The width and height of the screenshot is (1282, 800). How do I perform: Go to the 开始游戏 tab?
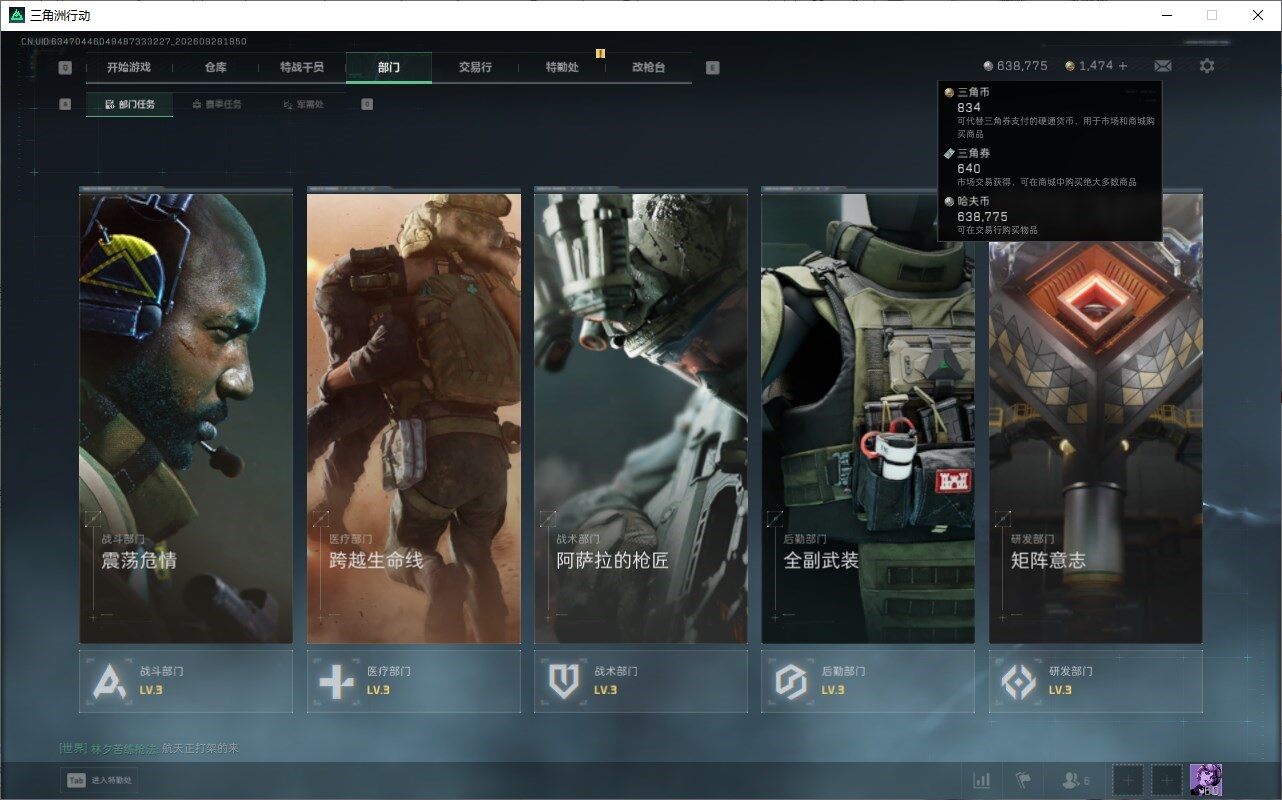pyautogui.click(x=129, y=67)
